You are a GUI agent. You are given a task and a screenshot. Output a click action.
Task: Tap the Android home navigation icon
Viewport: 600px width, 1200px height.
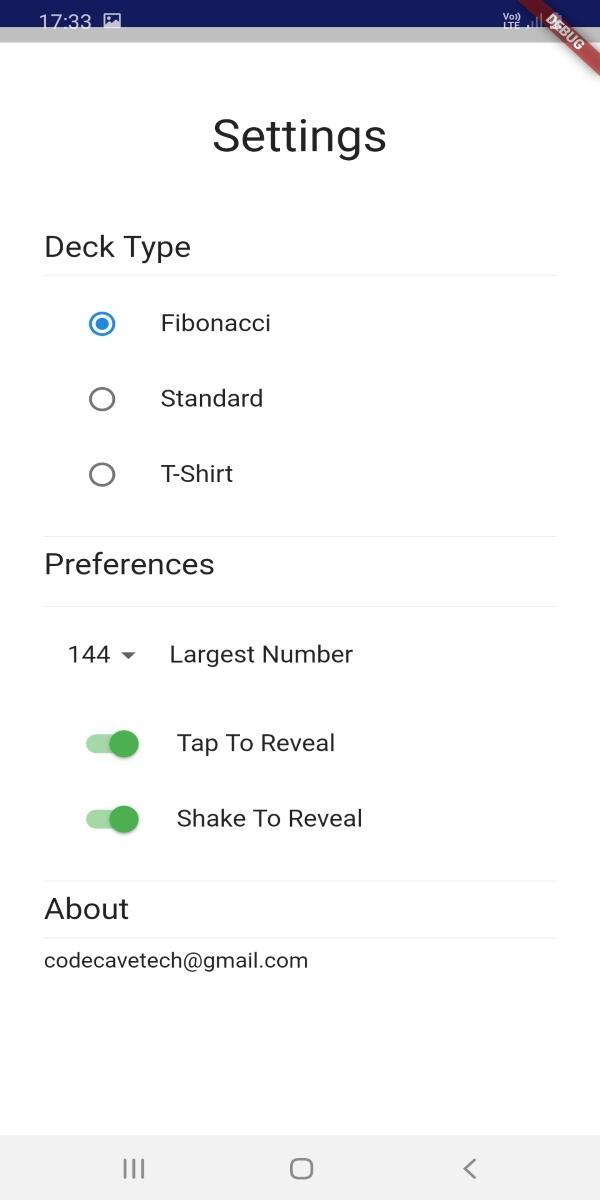coord(301,1168)
